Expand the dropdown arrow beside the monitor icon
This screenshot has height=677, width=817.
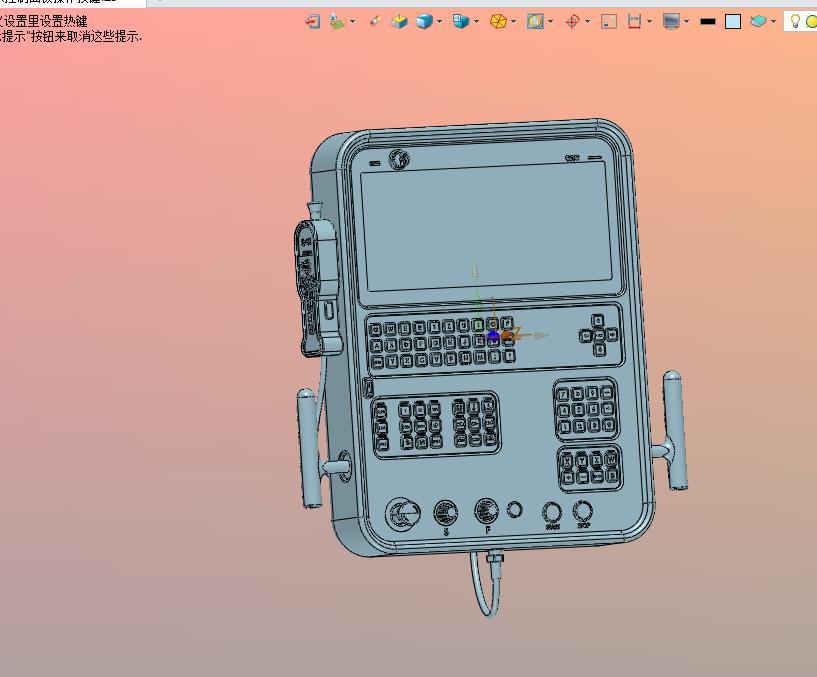tap(686, 21)
